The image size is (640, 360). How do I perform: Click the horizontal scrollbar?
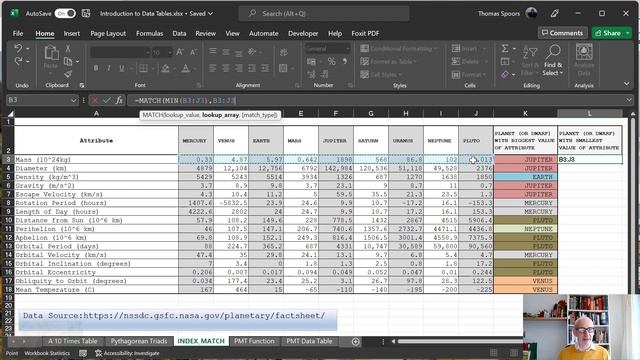(459, 341)
